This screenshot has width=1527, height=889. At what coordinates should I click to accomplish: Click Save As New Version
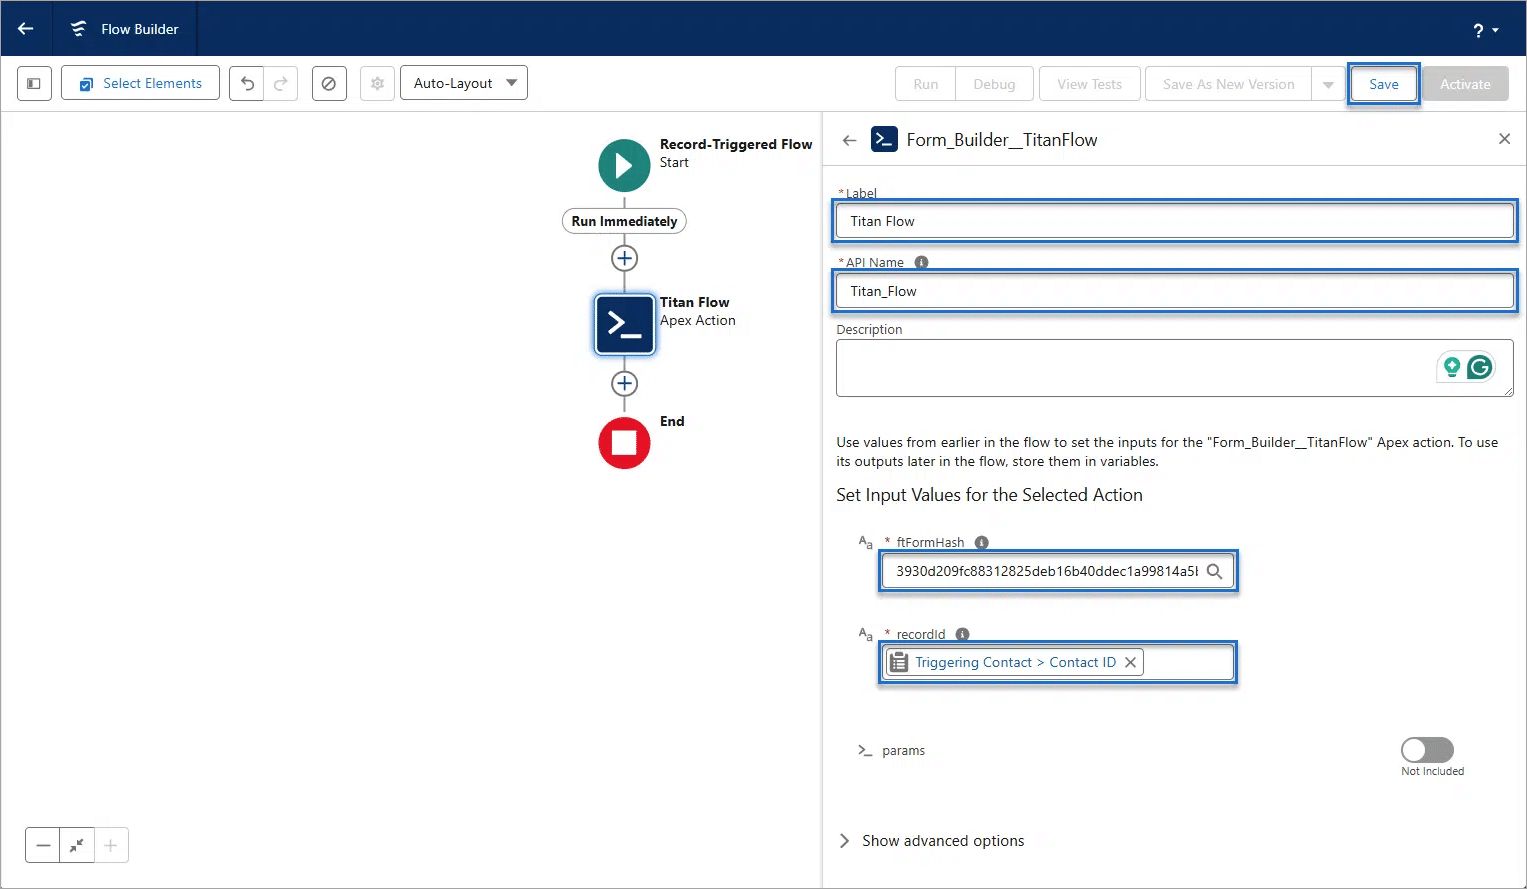[x=1228, y=85]
